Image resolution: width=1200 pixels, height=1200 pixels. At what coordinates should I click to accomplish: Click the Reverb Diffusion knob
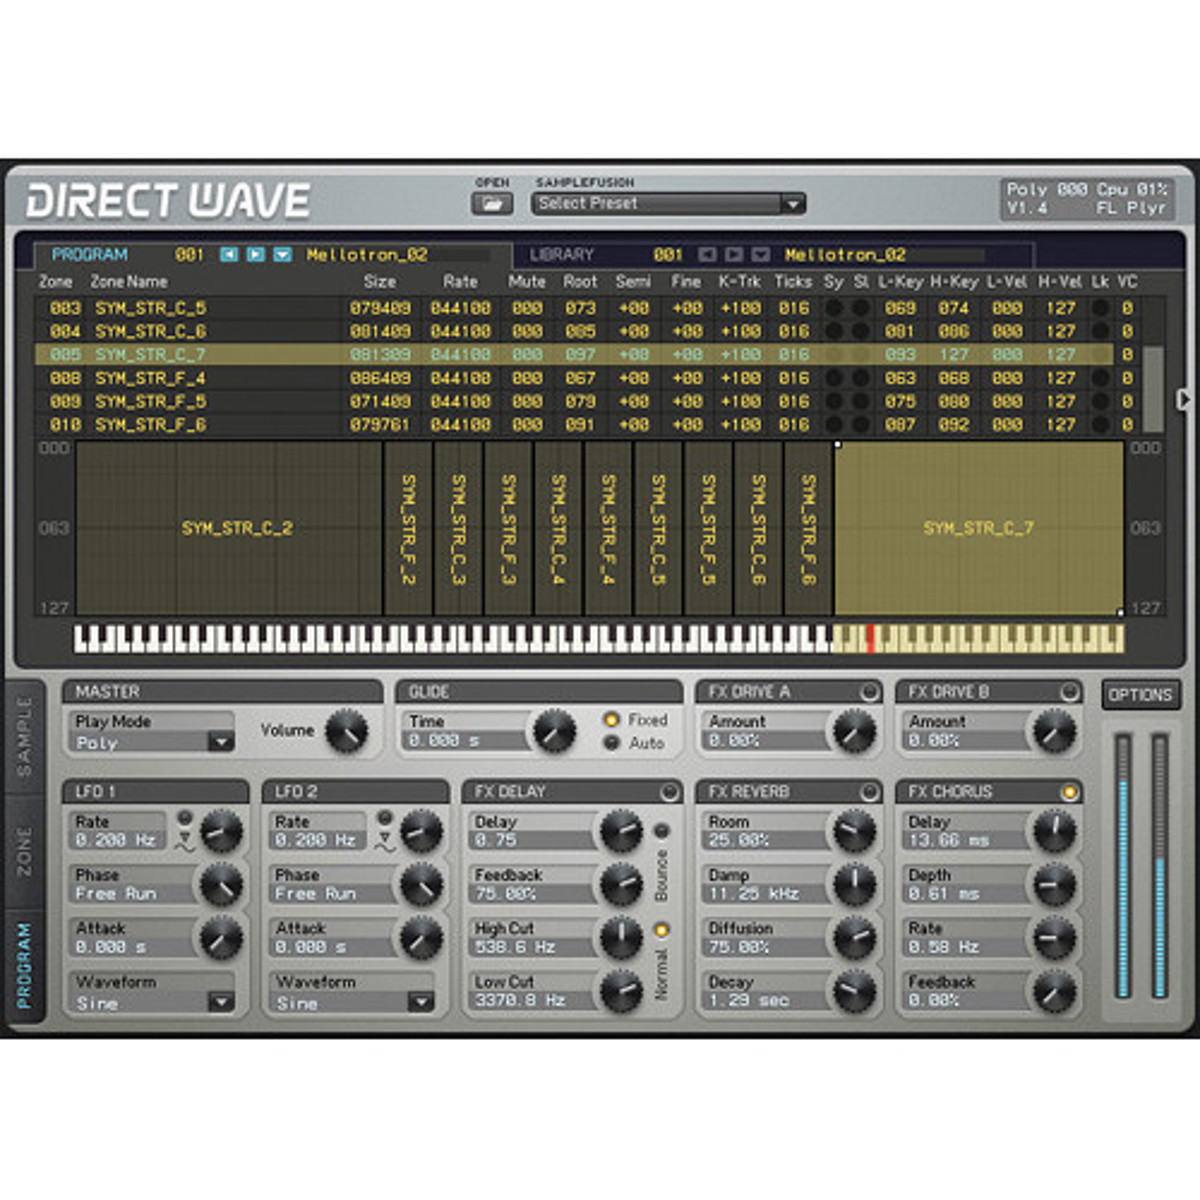tap(854, 938)
